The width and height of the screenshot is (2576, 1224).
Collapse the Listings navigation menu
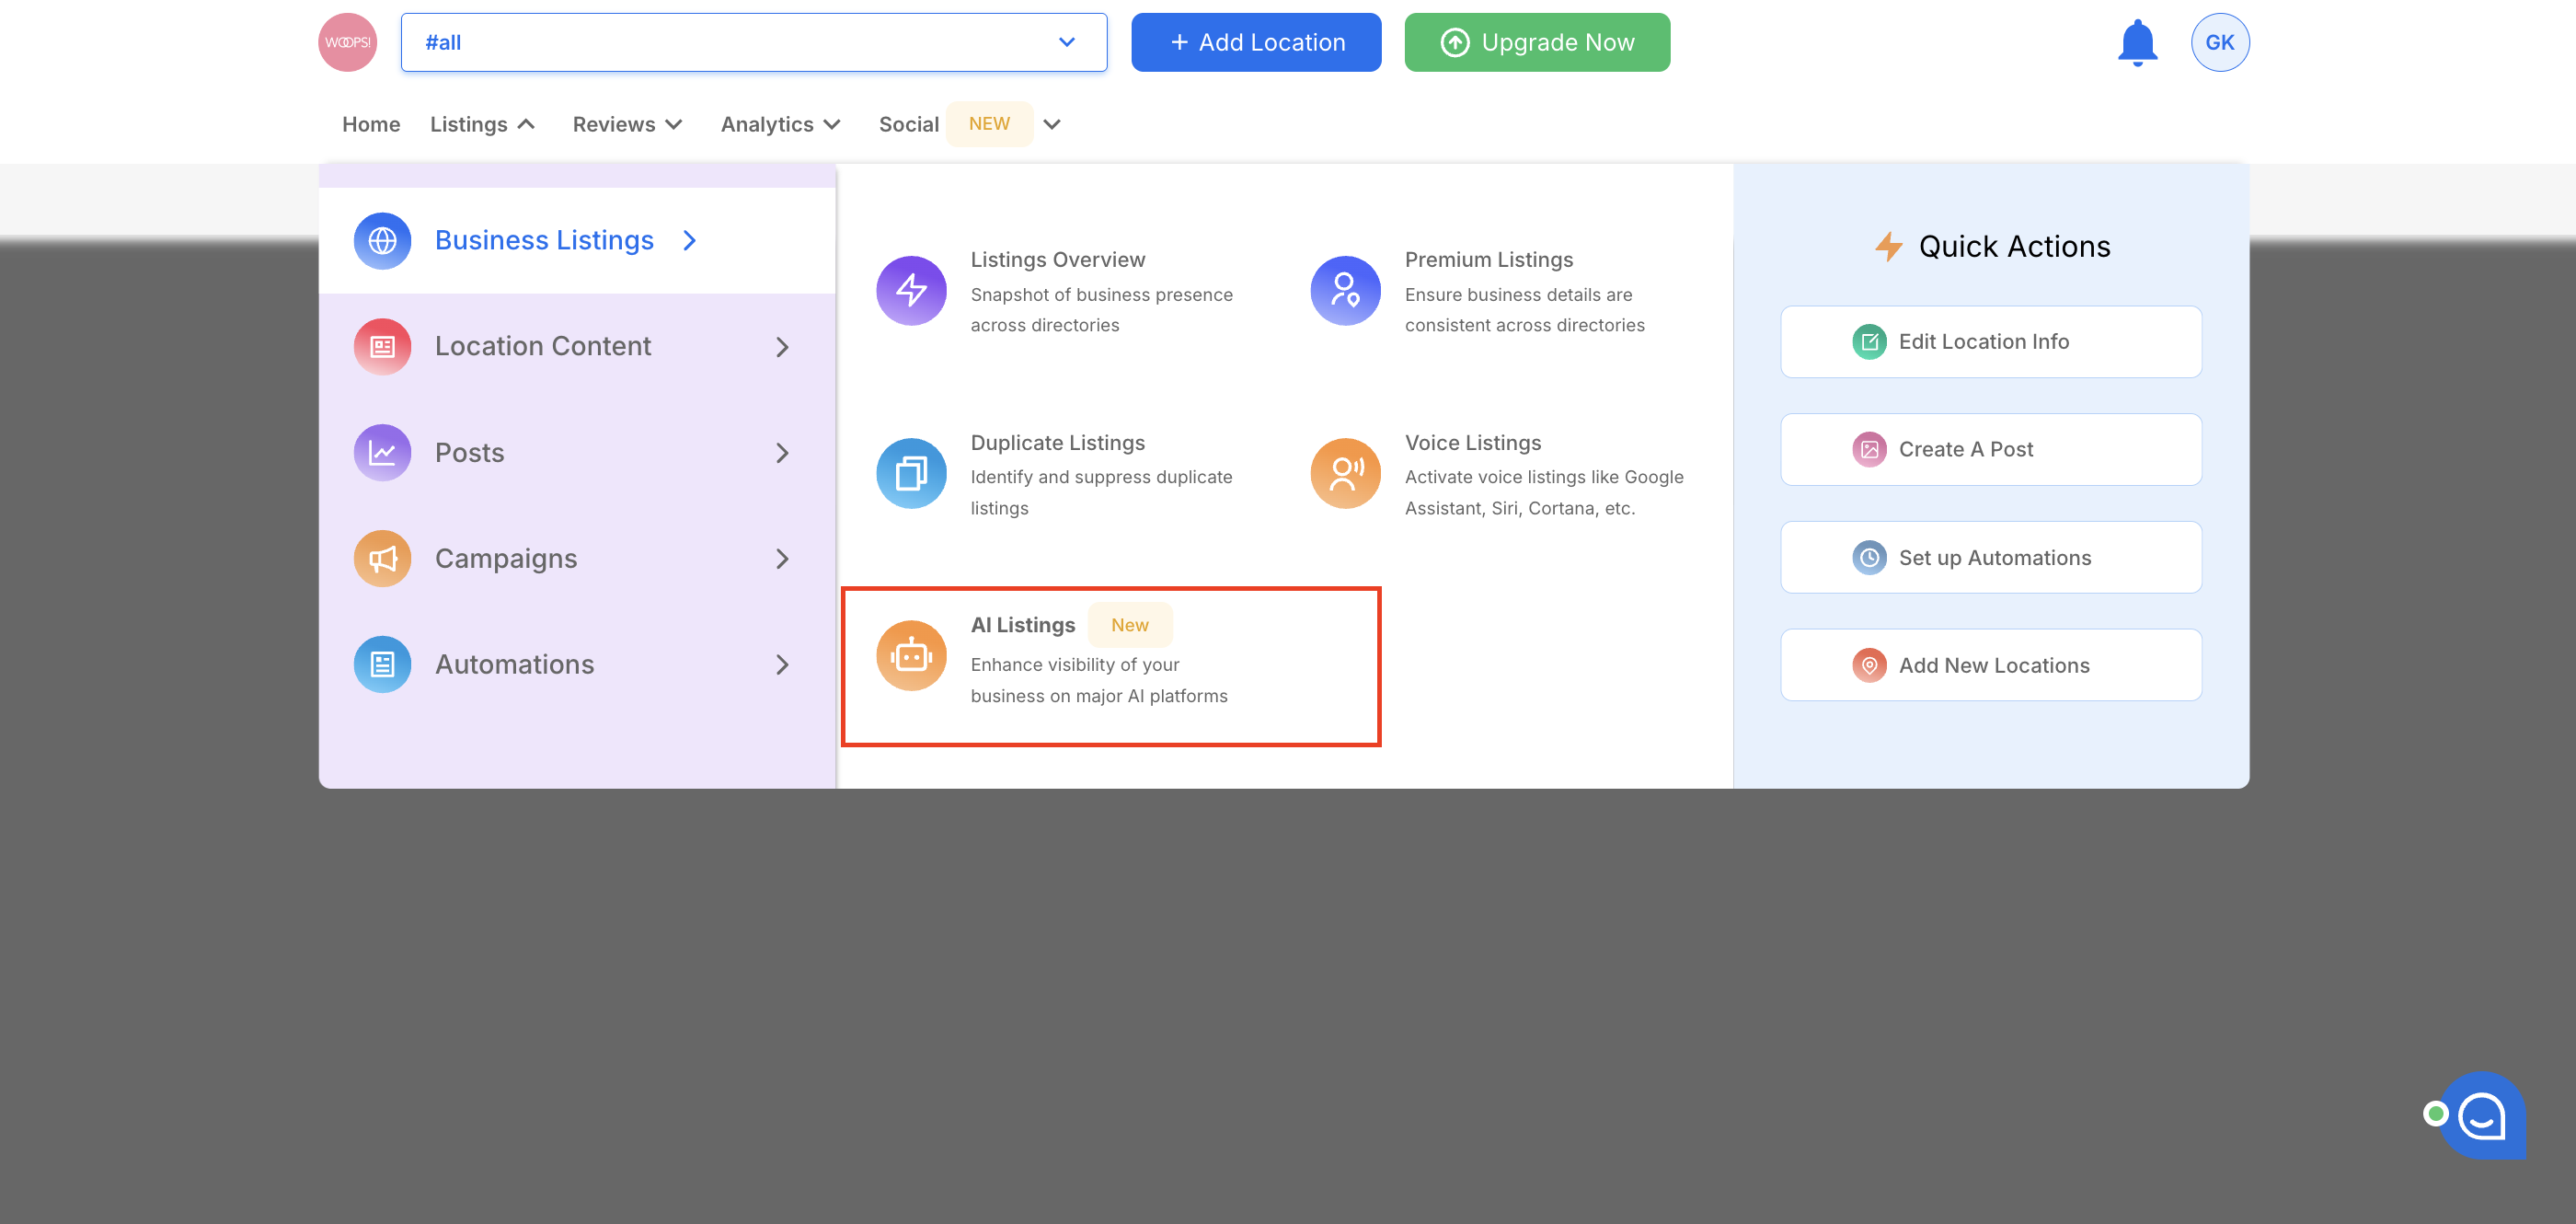coord(483,124)
